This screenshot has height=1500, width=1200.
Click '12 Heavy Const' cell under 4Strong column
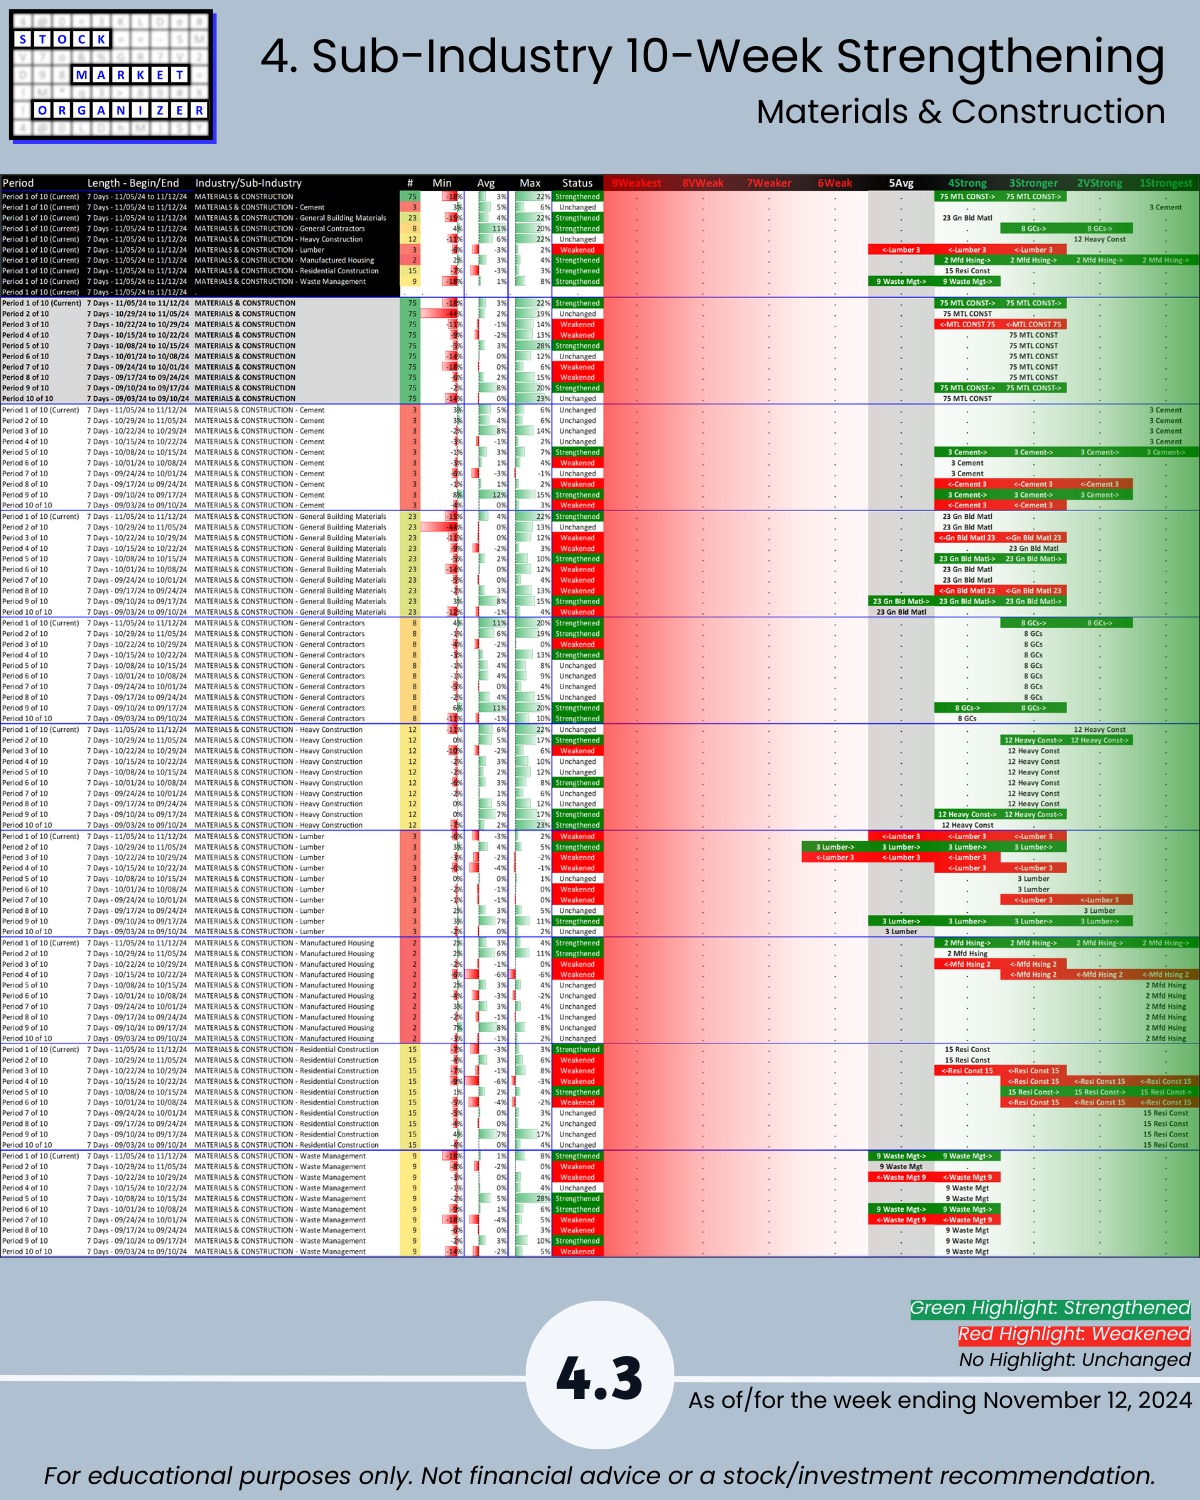click(967, 826)
